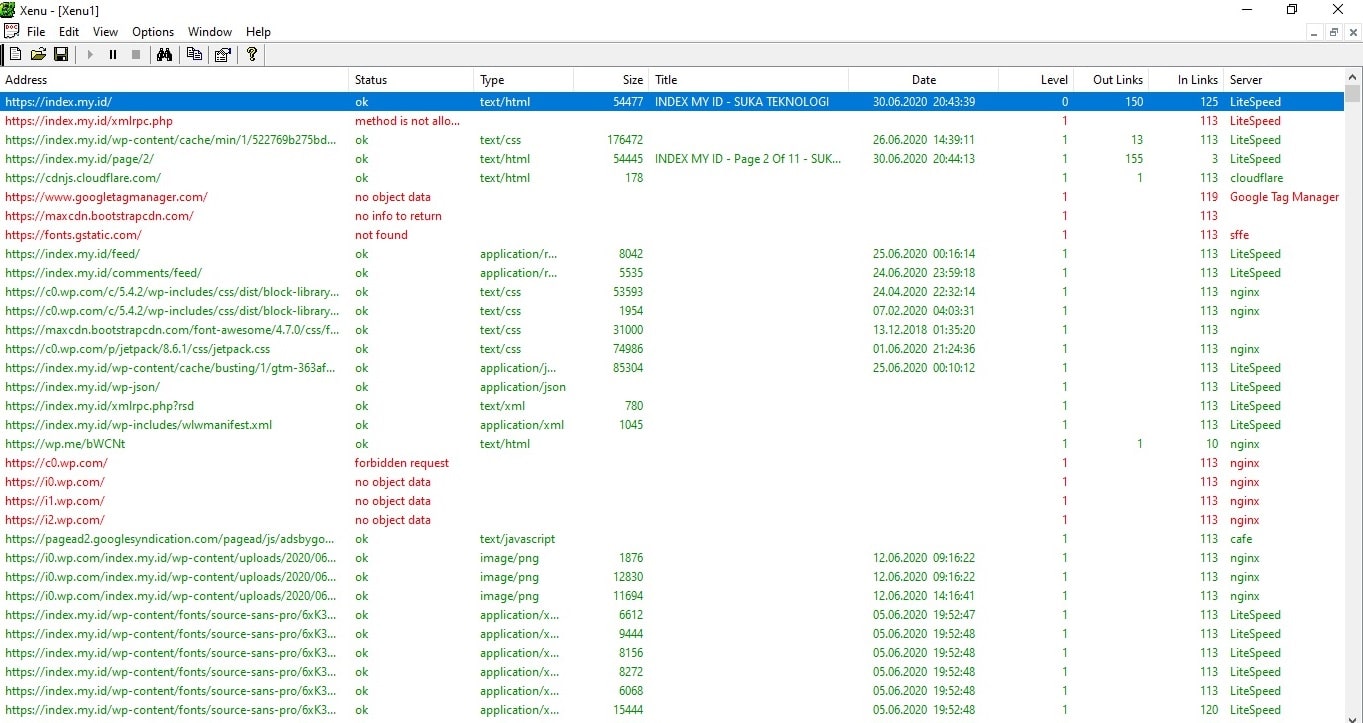The height and width of the screenshot is (723, 1363).
Task: Select the wlwmanifest.xml address row
Action: click(x=672, y=424)
